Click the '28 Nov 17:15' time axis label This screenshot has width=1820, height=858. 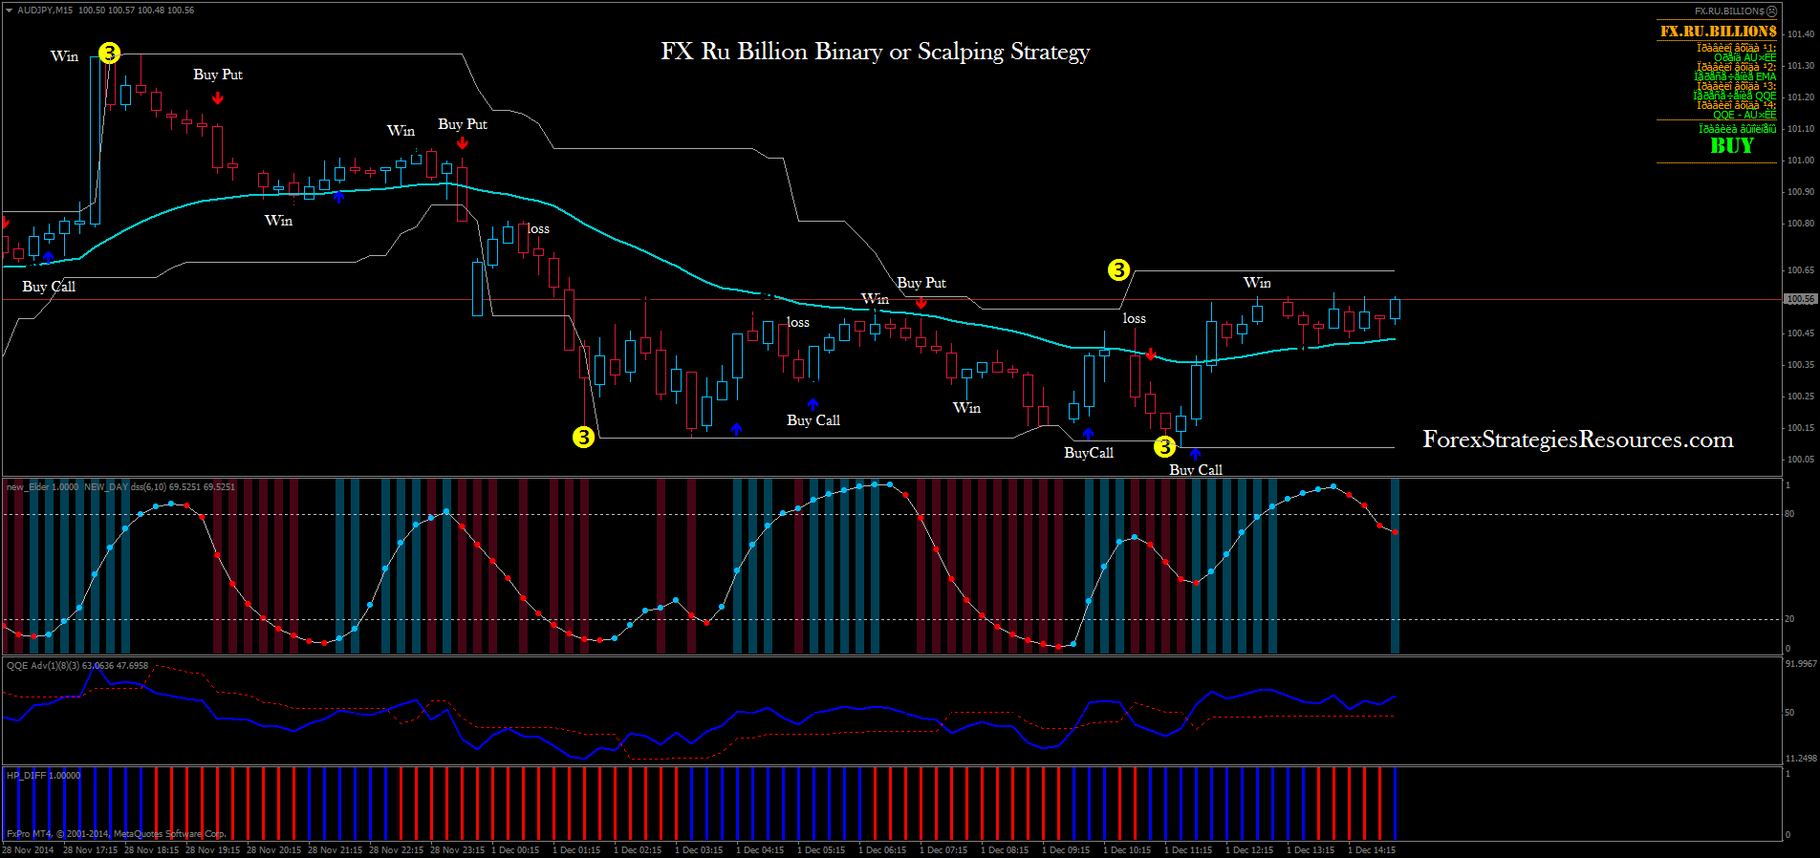pos(90,850)
